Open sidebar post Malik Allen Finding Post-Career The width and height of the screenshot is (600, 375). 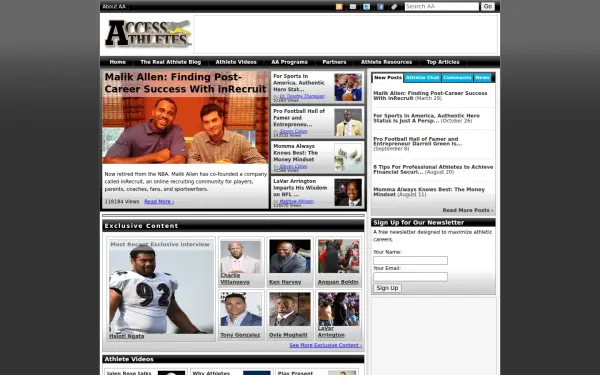(x=430, y=96)
